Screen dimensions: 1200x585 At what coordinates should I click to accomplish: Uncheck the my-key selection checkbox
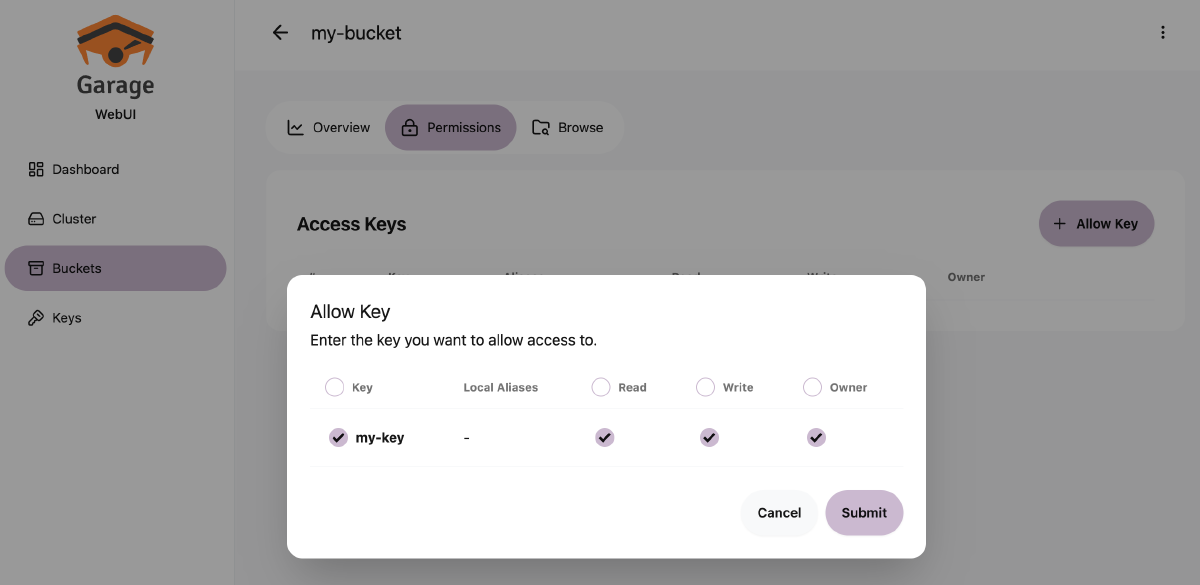tap(339, 437)
